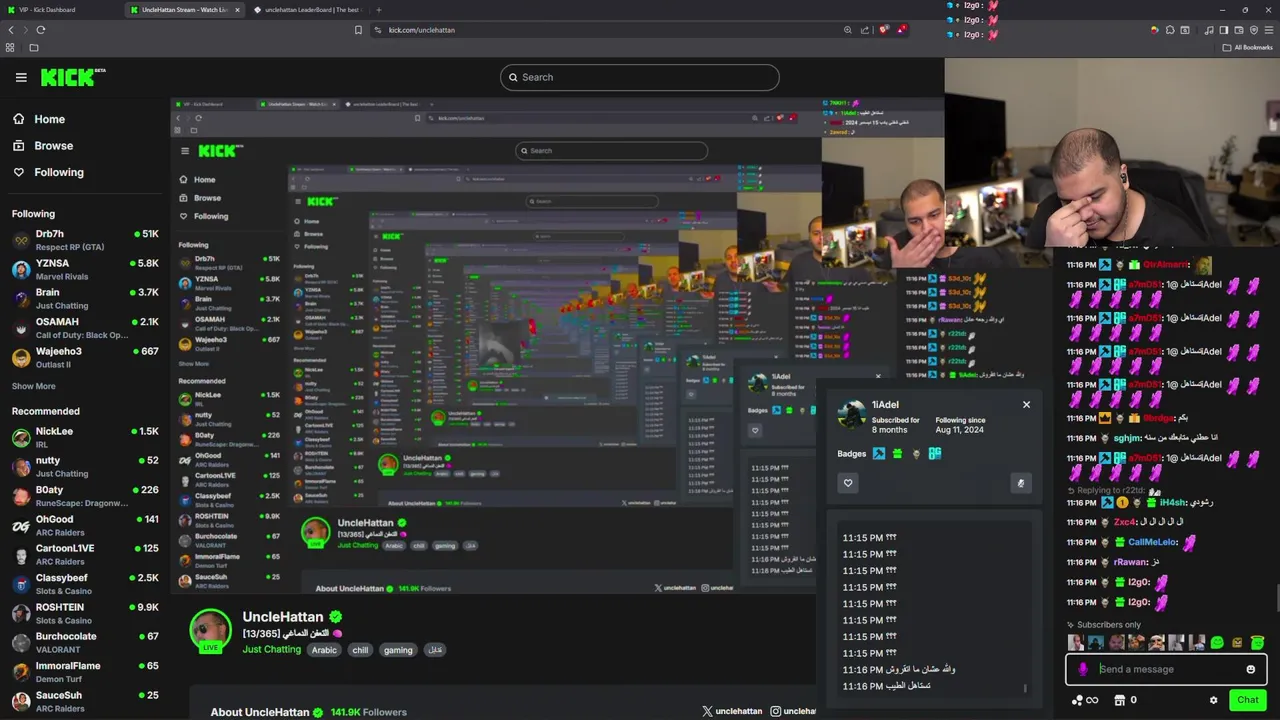Switch to unclehattan LeaderBoard tab

[x=309, y=10]
